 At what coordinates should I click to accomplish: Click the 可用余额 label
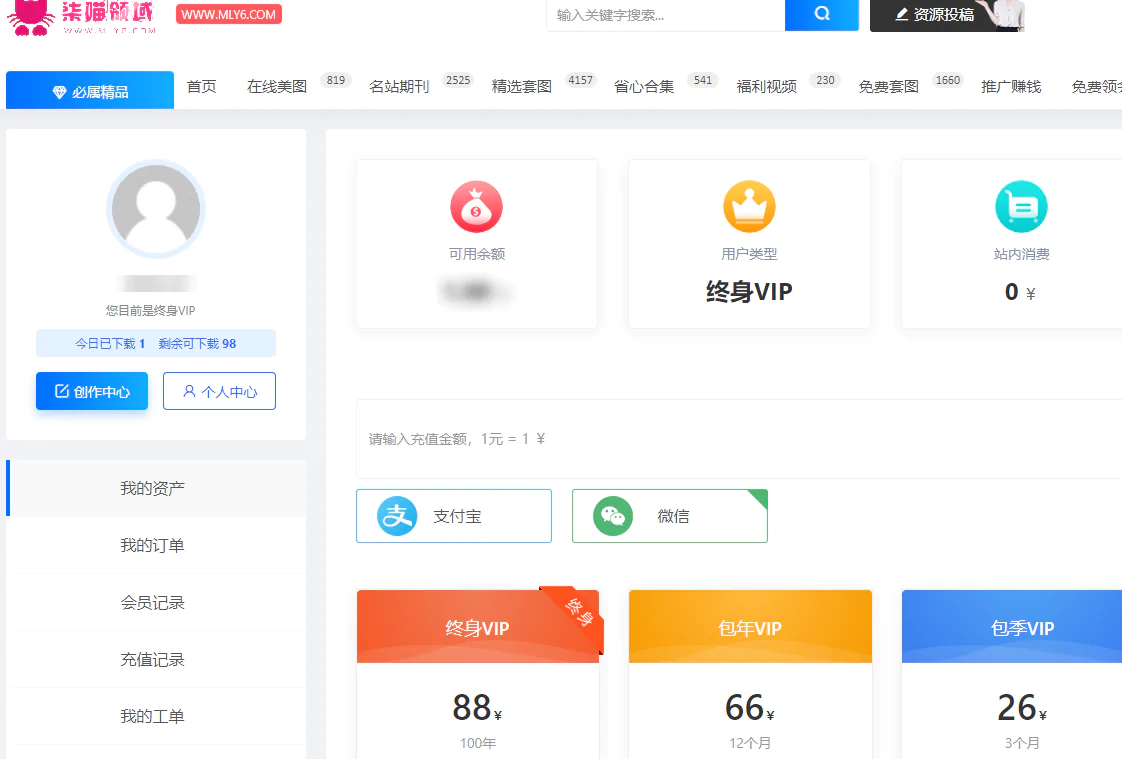[x=477, y=254]
